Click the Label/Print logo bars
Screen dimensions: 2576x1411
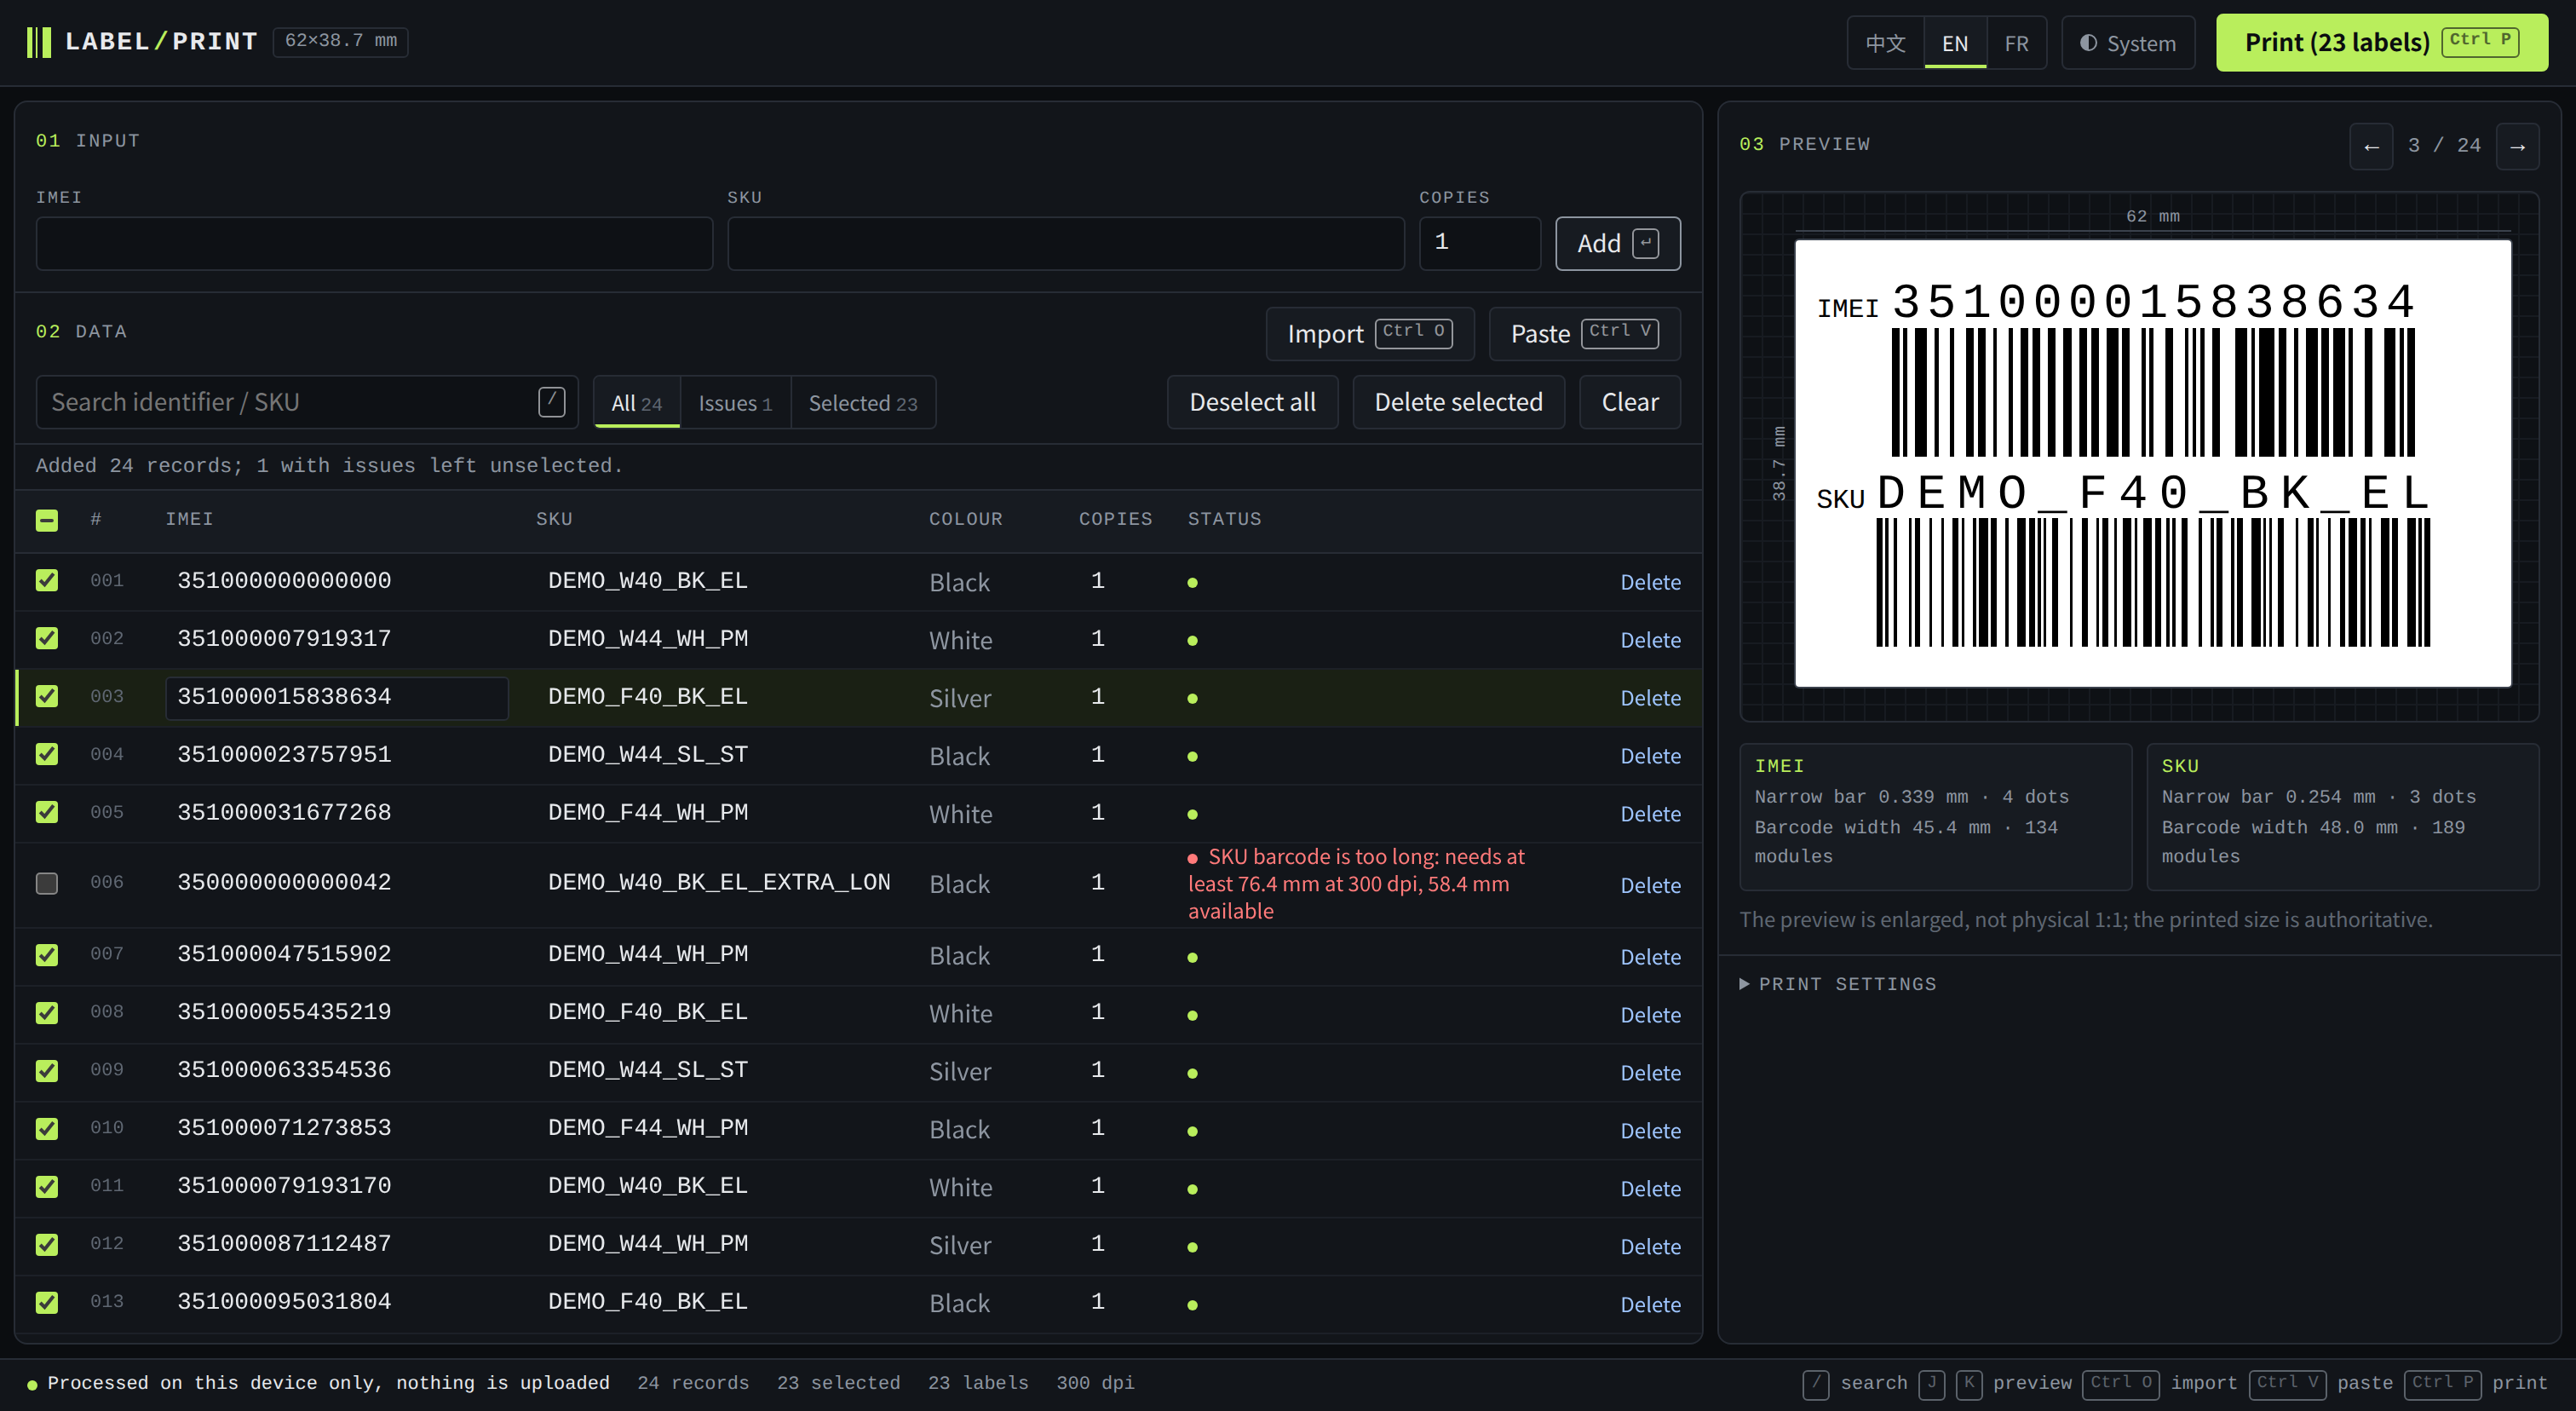tap(39, 42)
